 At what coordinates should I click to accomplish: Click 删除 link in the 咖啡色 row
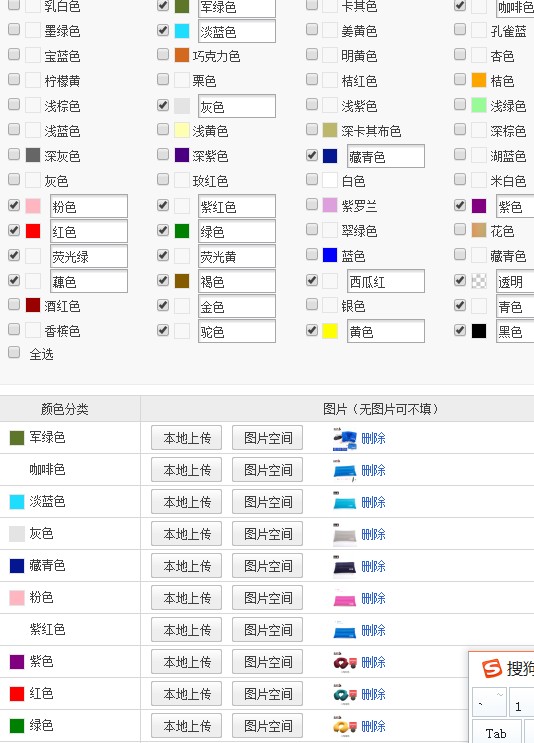click(373, 471)
